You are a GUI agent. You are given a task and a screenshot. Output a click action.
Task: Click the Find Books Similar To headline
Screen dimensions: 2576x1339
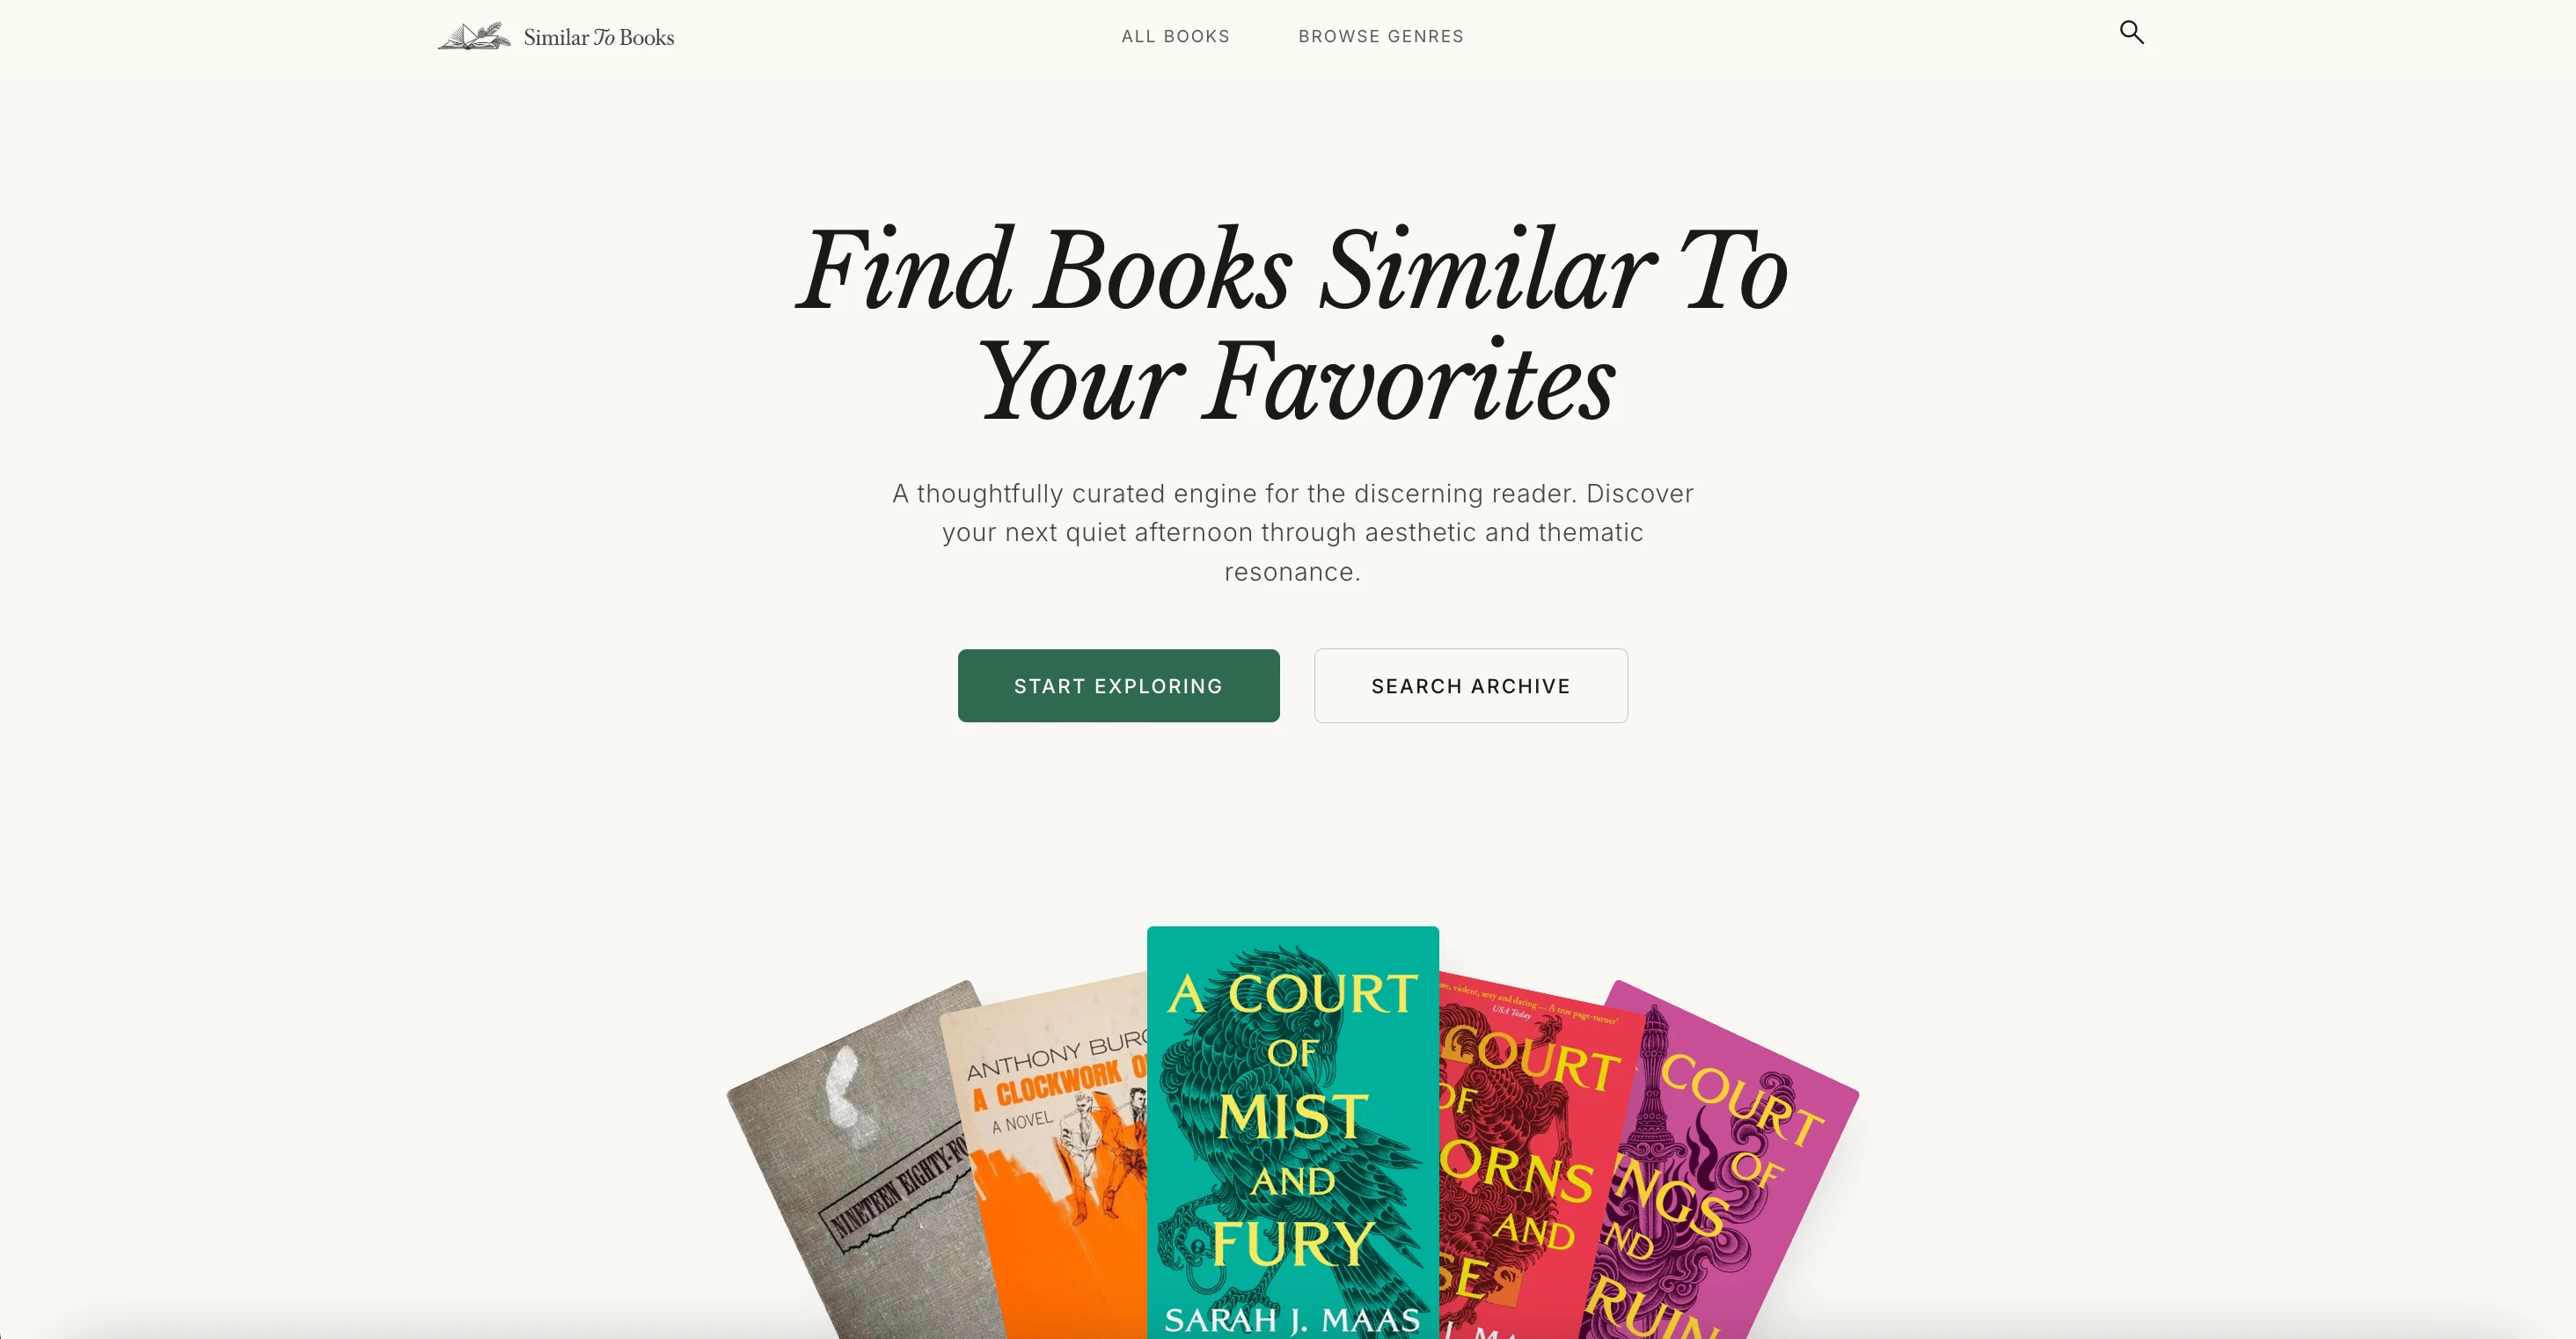coord(1291,268)
